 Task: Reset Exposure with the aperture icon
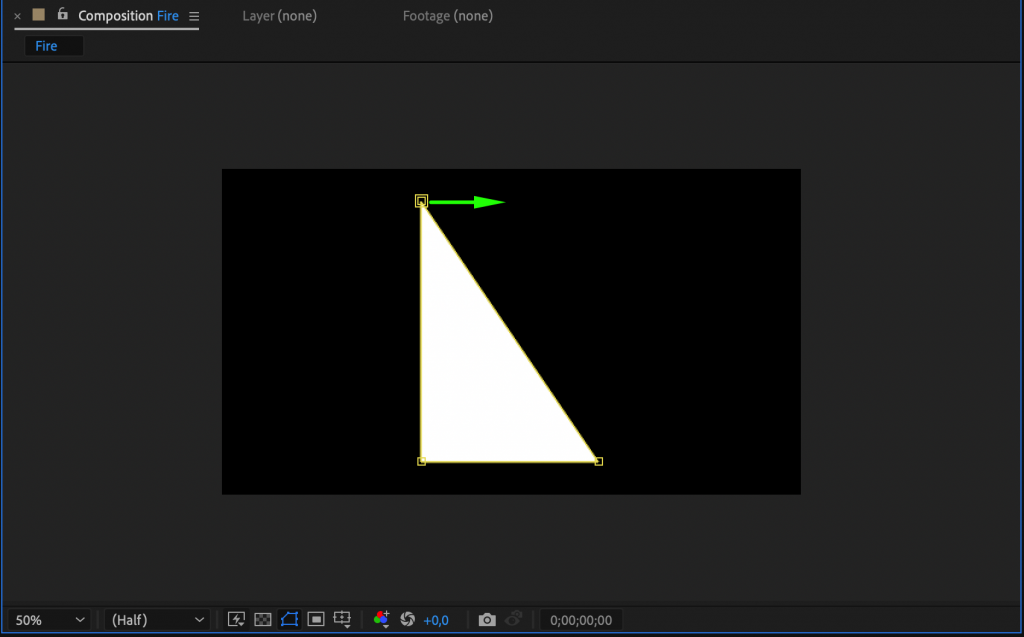pos(407,619)
